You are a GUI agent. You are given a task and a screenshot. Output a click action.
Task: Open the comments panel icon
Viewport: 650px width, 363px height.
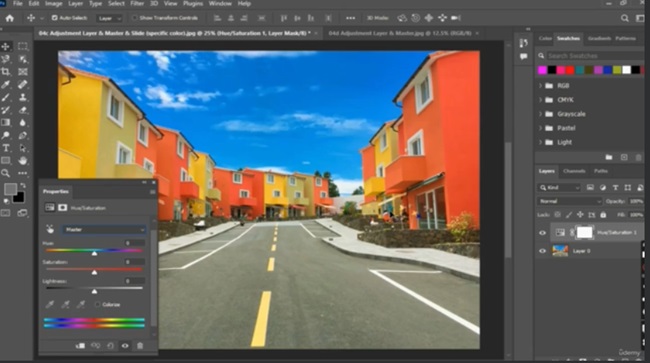pyautogui.click(x=524, y=56)
